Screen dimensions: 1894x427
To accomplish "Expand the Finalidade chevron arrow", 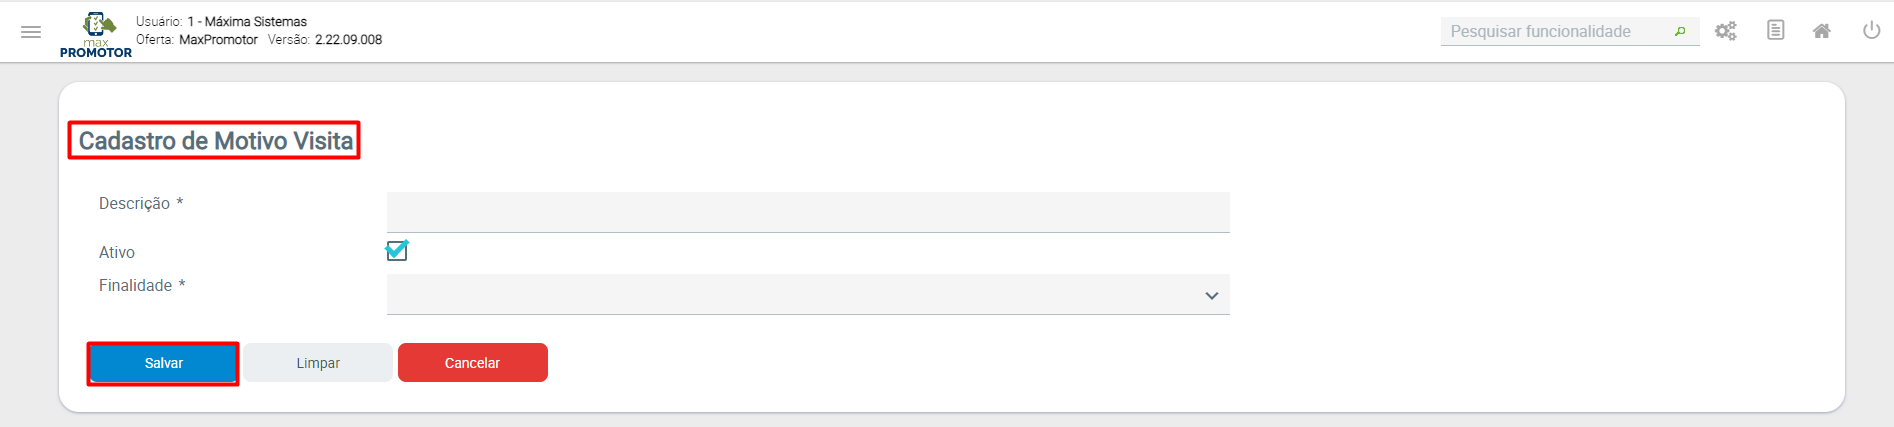I will tap(1211, 296).
